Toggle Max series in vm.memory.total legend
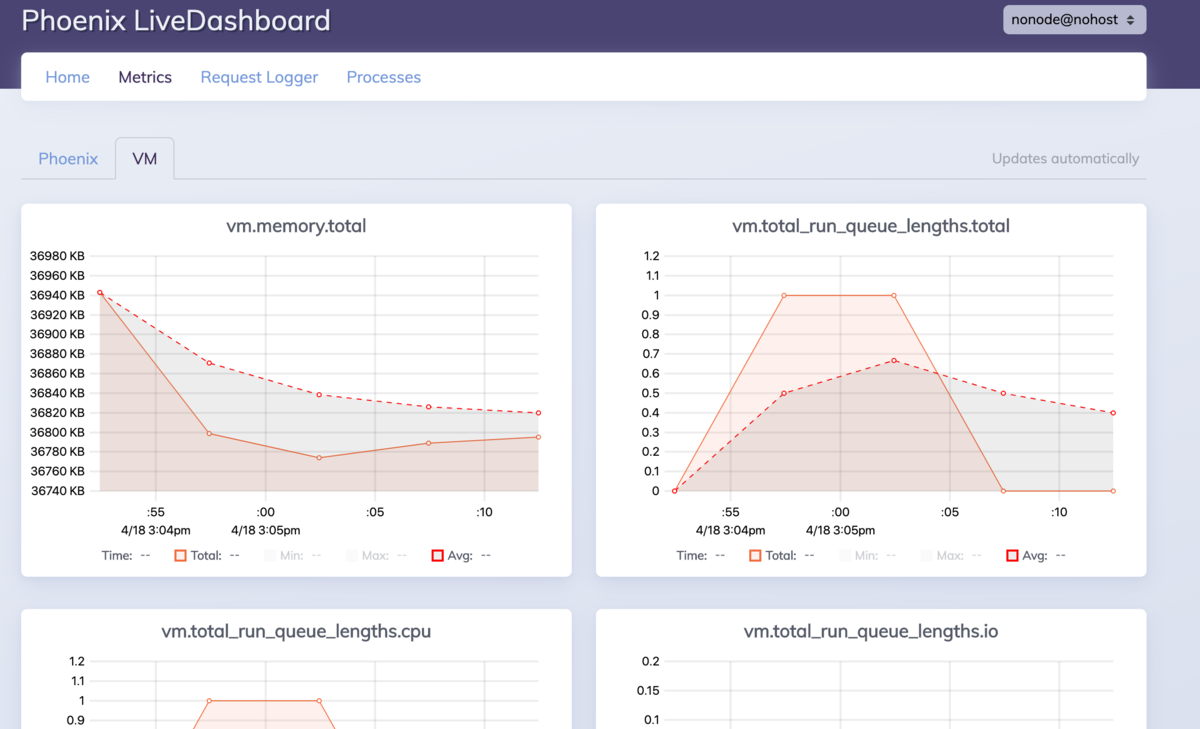Viewport: 1200px width, 729px height. [x=377, y=555]
